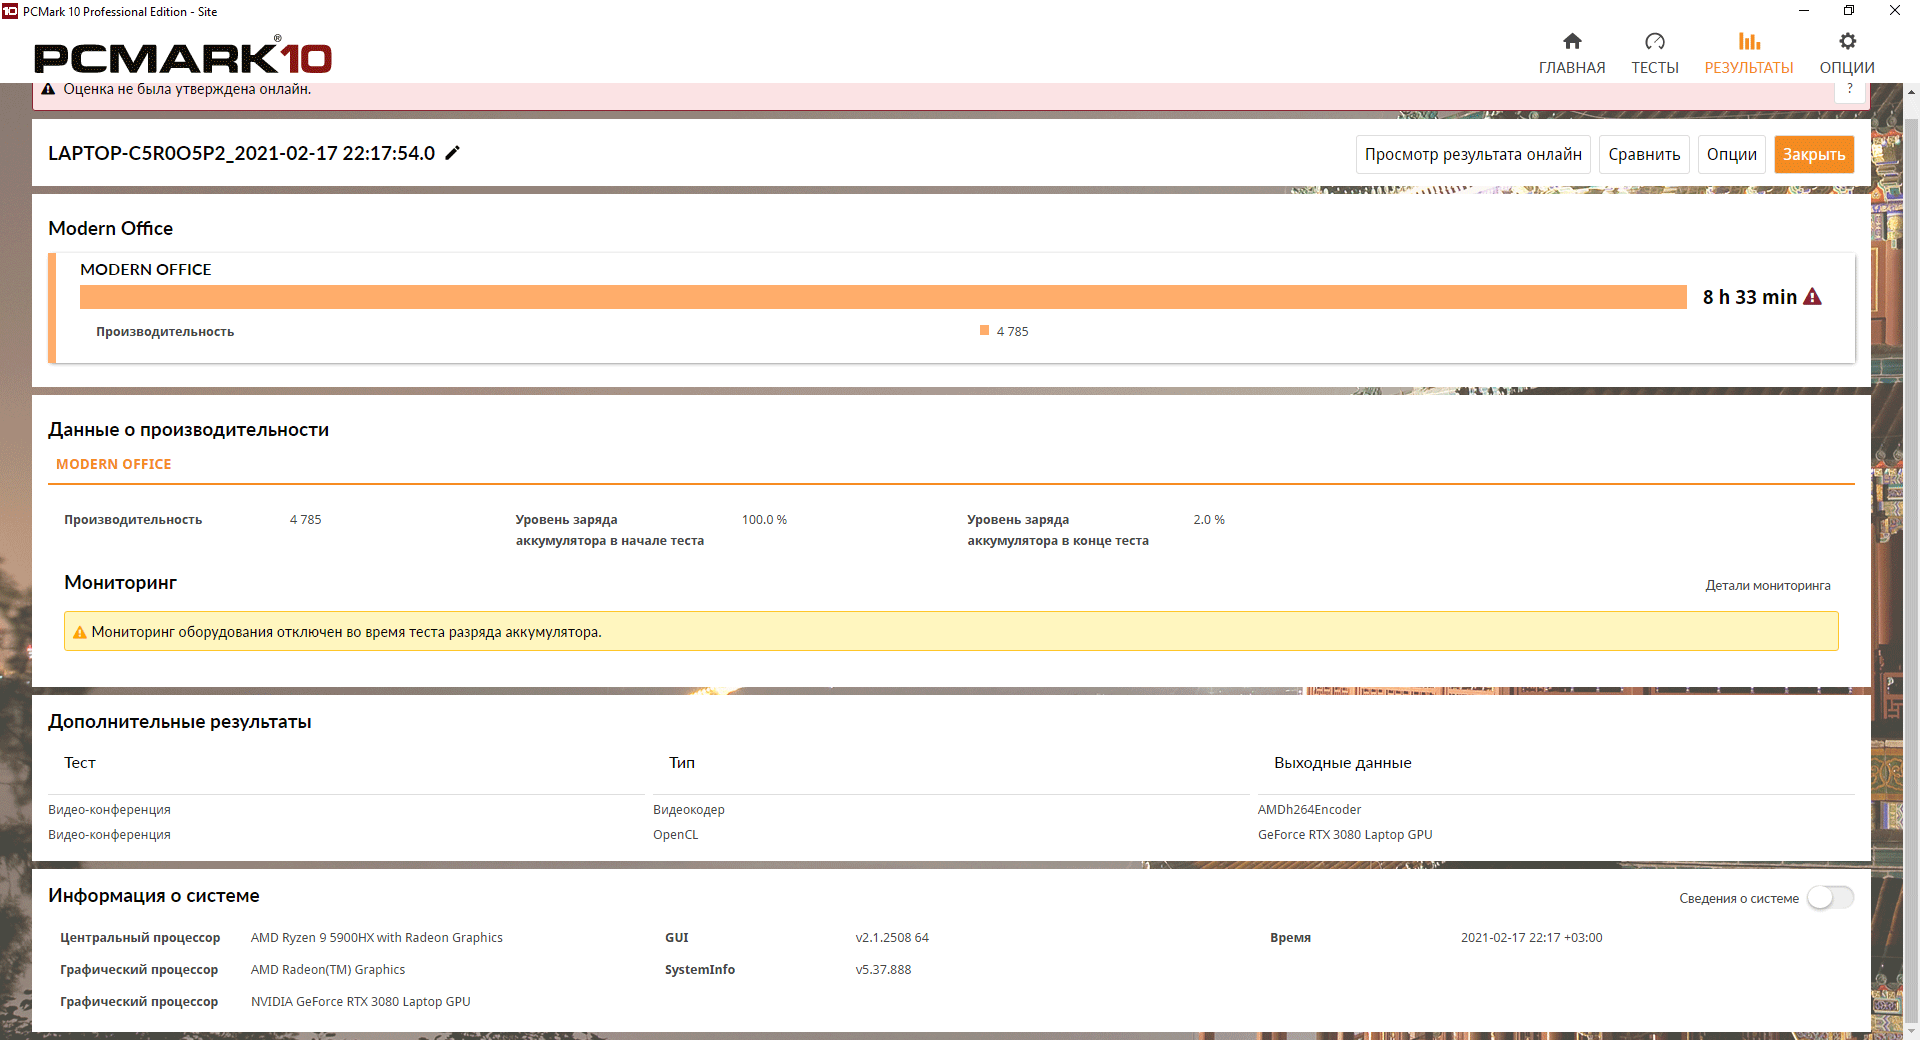1920x1040 pixels.
Task: Open the РЕЗУЛЬТАТЫ bar chart icon
Action: 1749,41
